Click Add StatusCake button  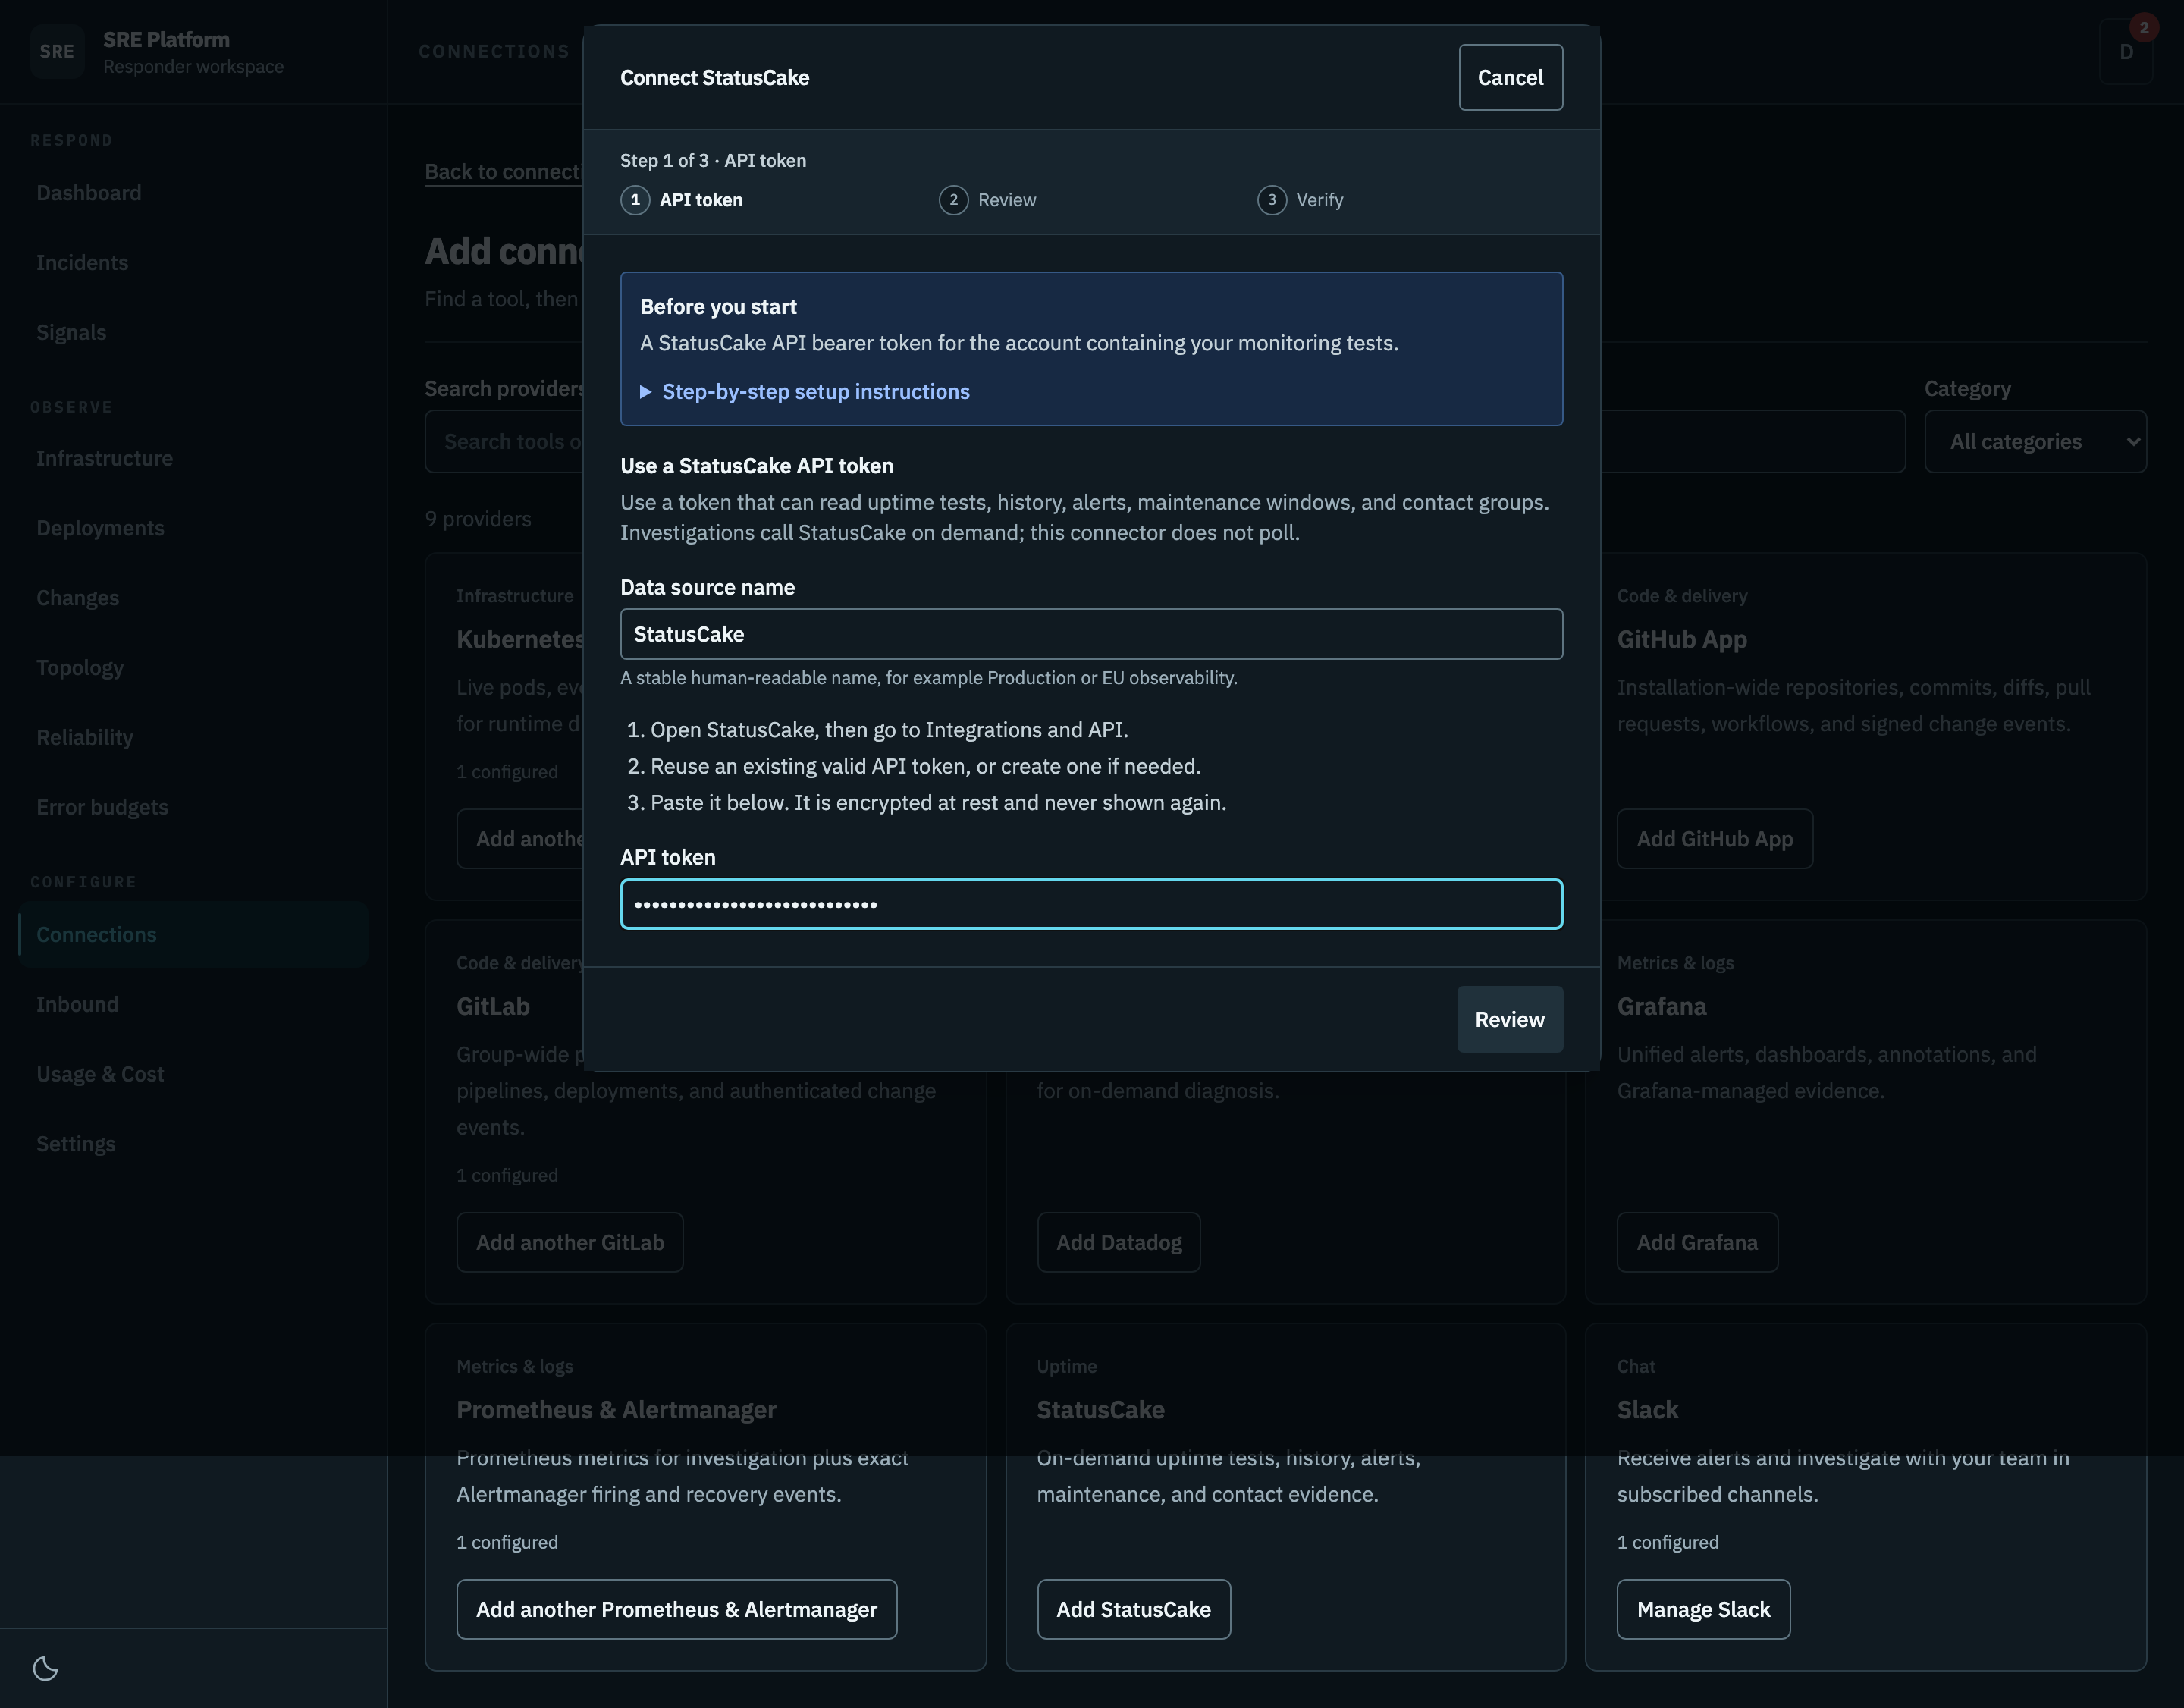pyautogui.click(x=1133, y=1609)
